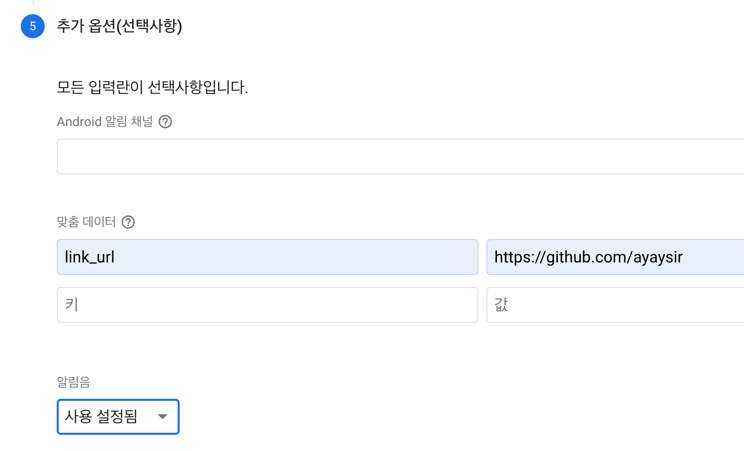
Task: Click the empty 키 input field
Action: (267, 305)
